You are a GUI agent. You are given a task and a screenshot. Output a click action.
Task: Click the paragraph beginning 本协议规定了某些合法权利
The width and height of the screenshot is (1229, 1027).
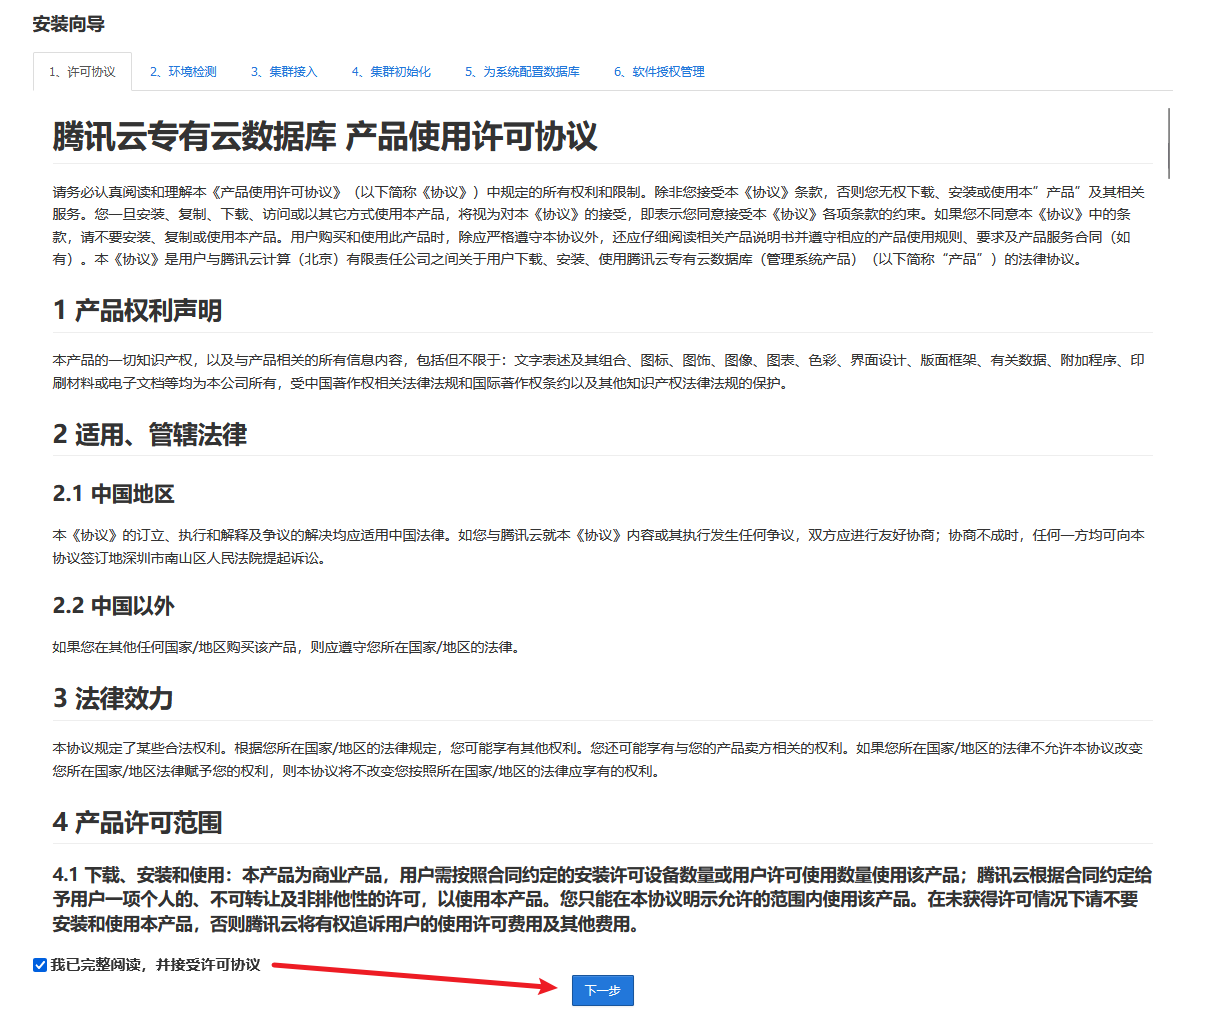pyautogui.click(x=598, y=760)
